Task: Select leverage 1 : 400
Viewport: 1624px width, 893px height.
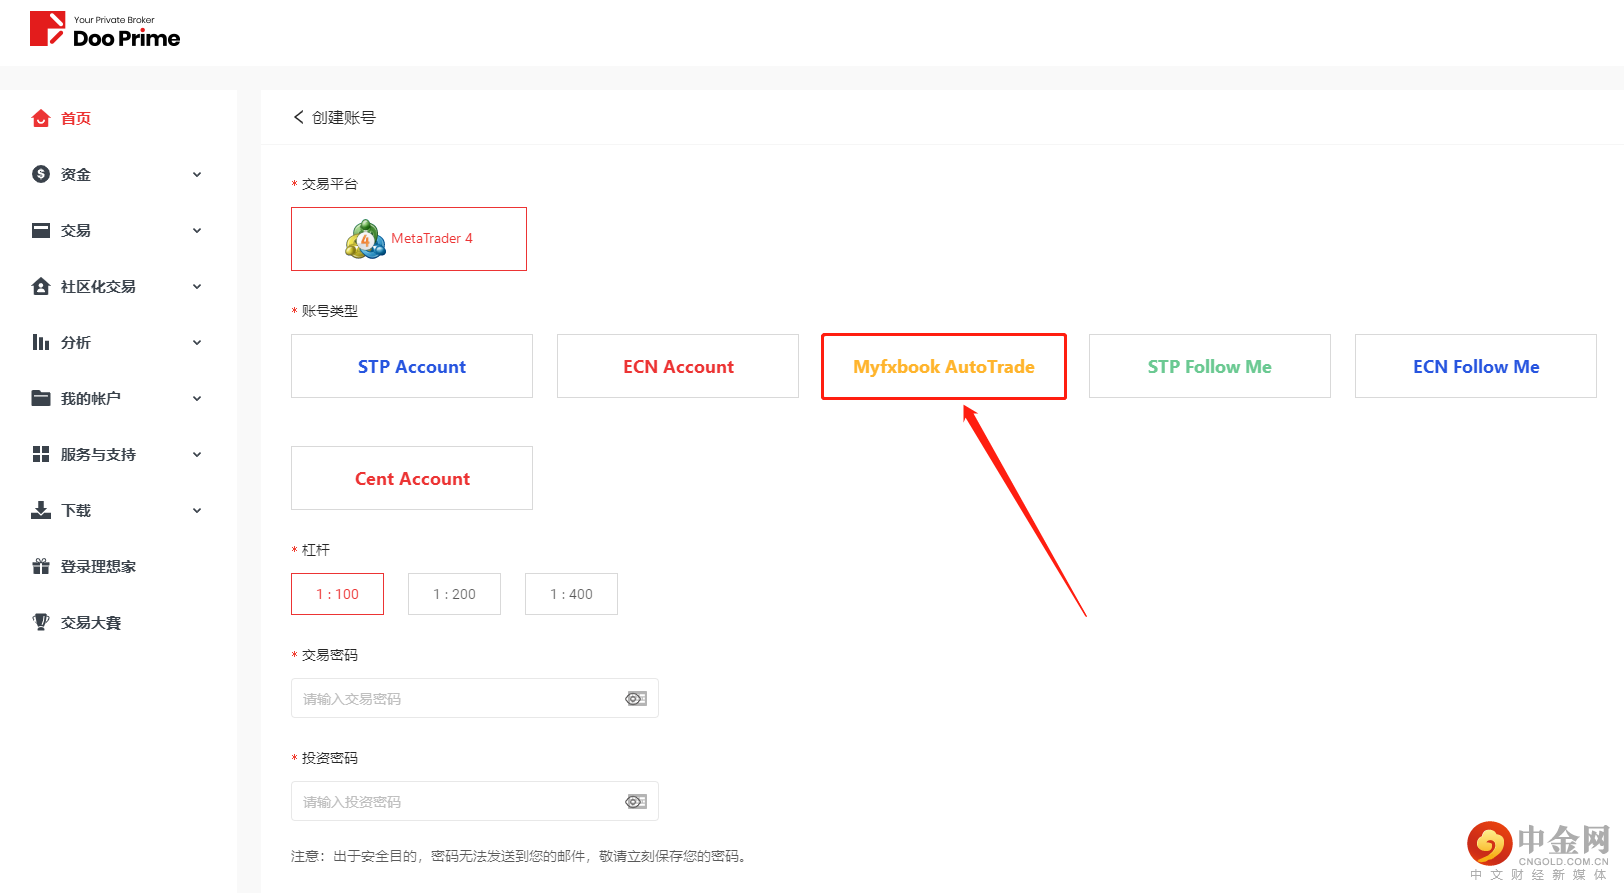Action: tap(571, 594)
